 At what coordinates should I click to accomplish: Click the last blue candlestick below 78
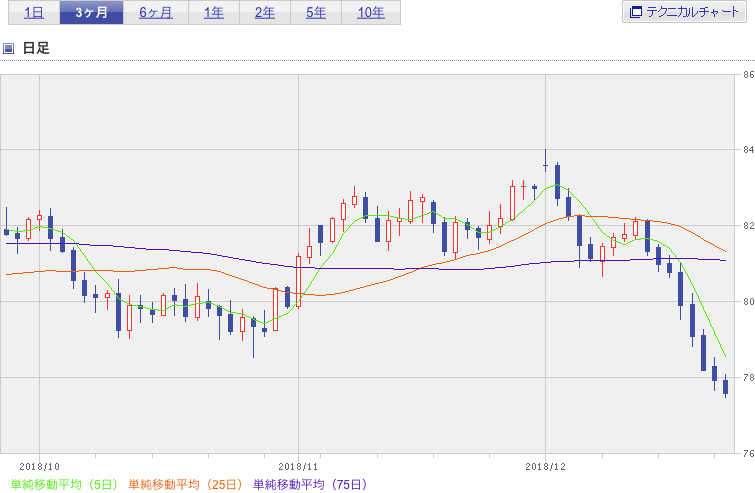726,387
